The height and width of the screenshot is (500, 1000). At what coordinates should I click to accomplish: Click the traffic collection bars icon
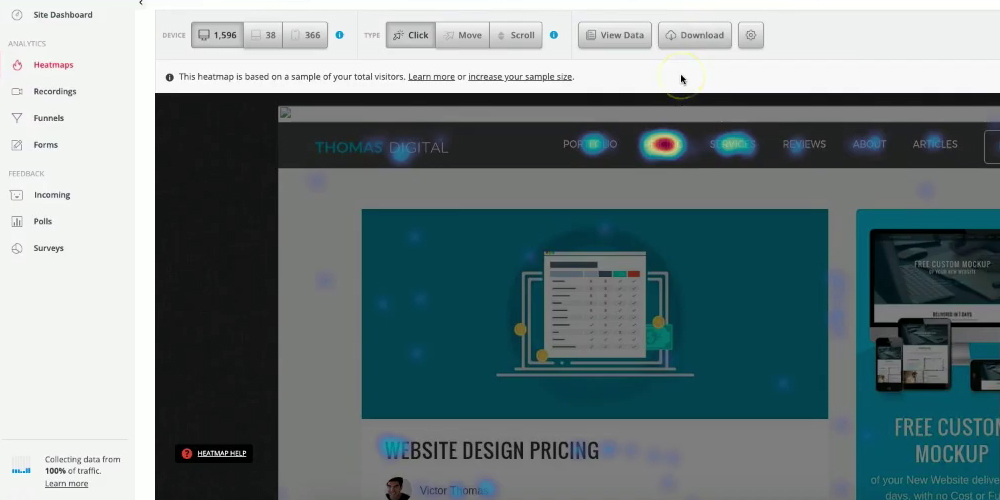tap(21, 466)
